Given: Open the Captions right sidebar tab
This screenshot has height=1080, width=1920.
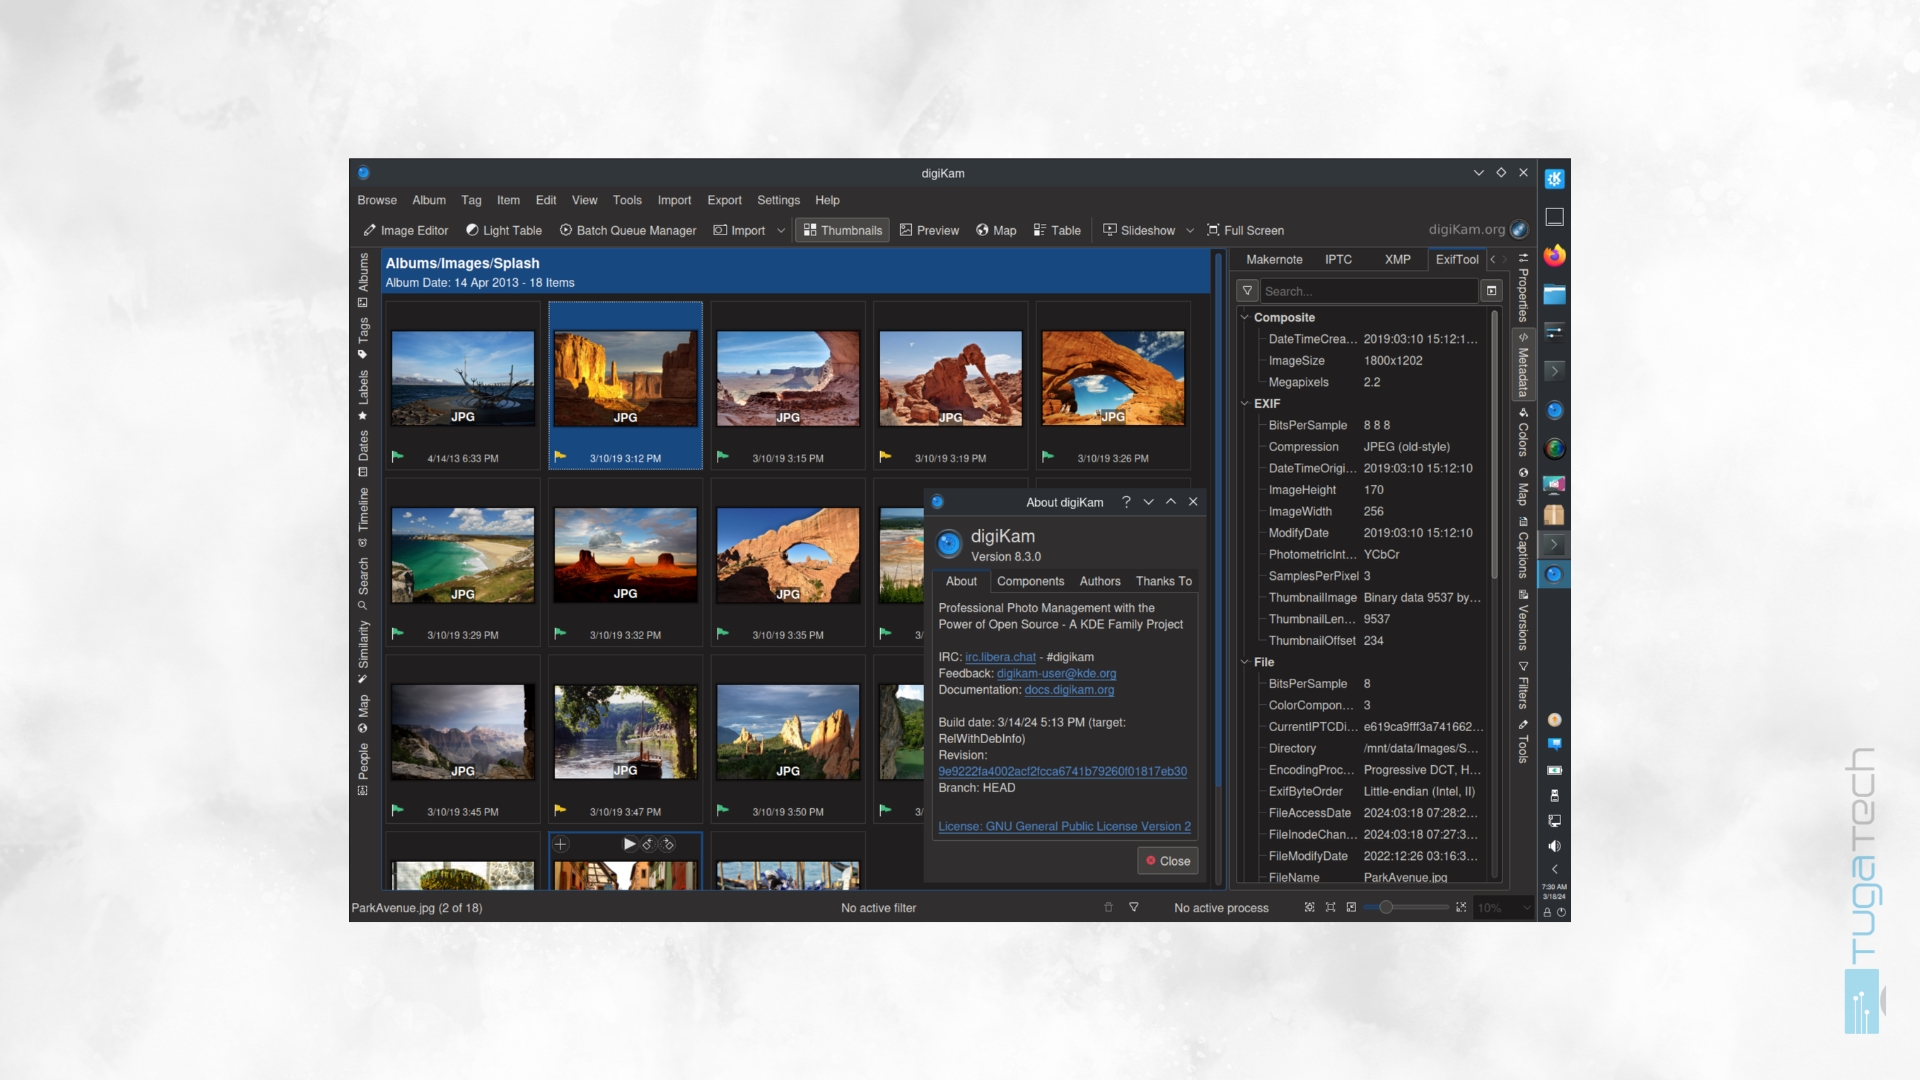Looking at the screenshot, I should tap(1523, 548).
